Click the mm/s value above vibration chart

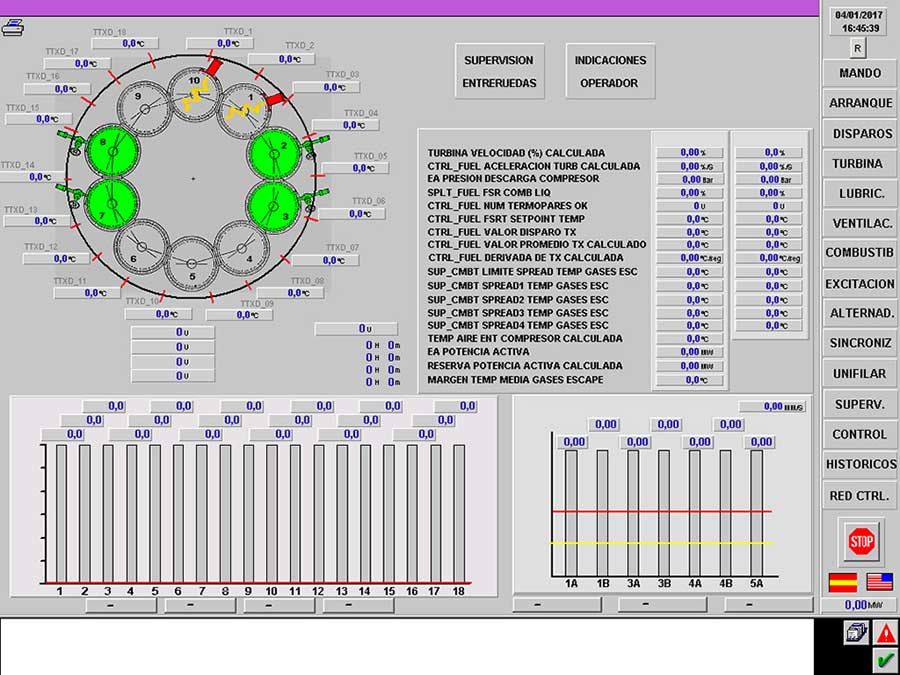(x=772, y=407)
